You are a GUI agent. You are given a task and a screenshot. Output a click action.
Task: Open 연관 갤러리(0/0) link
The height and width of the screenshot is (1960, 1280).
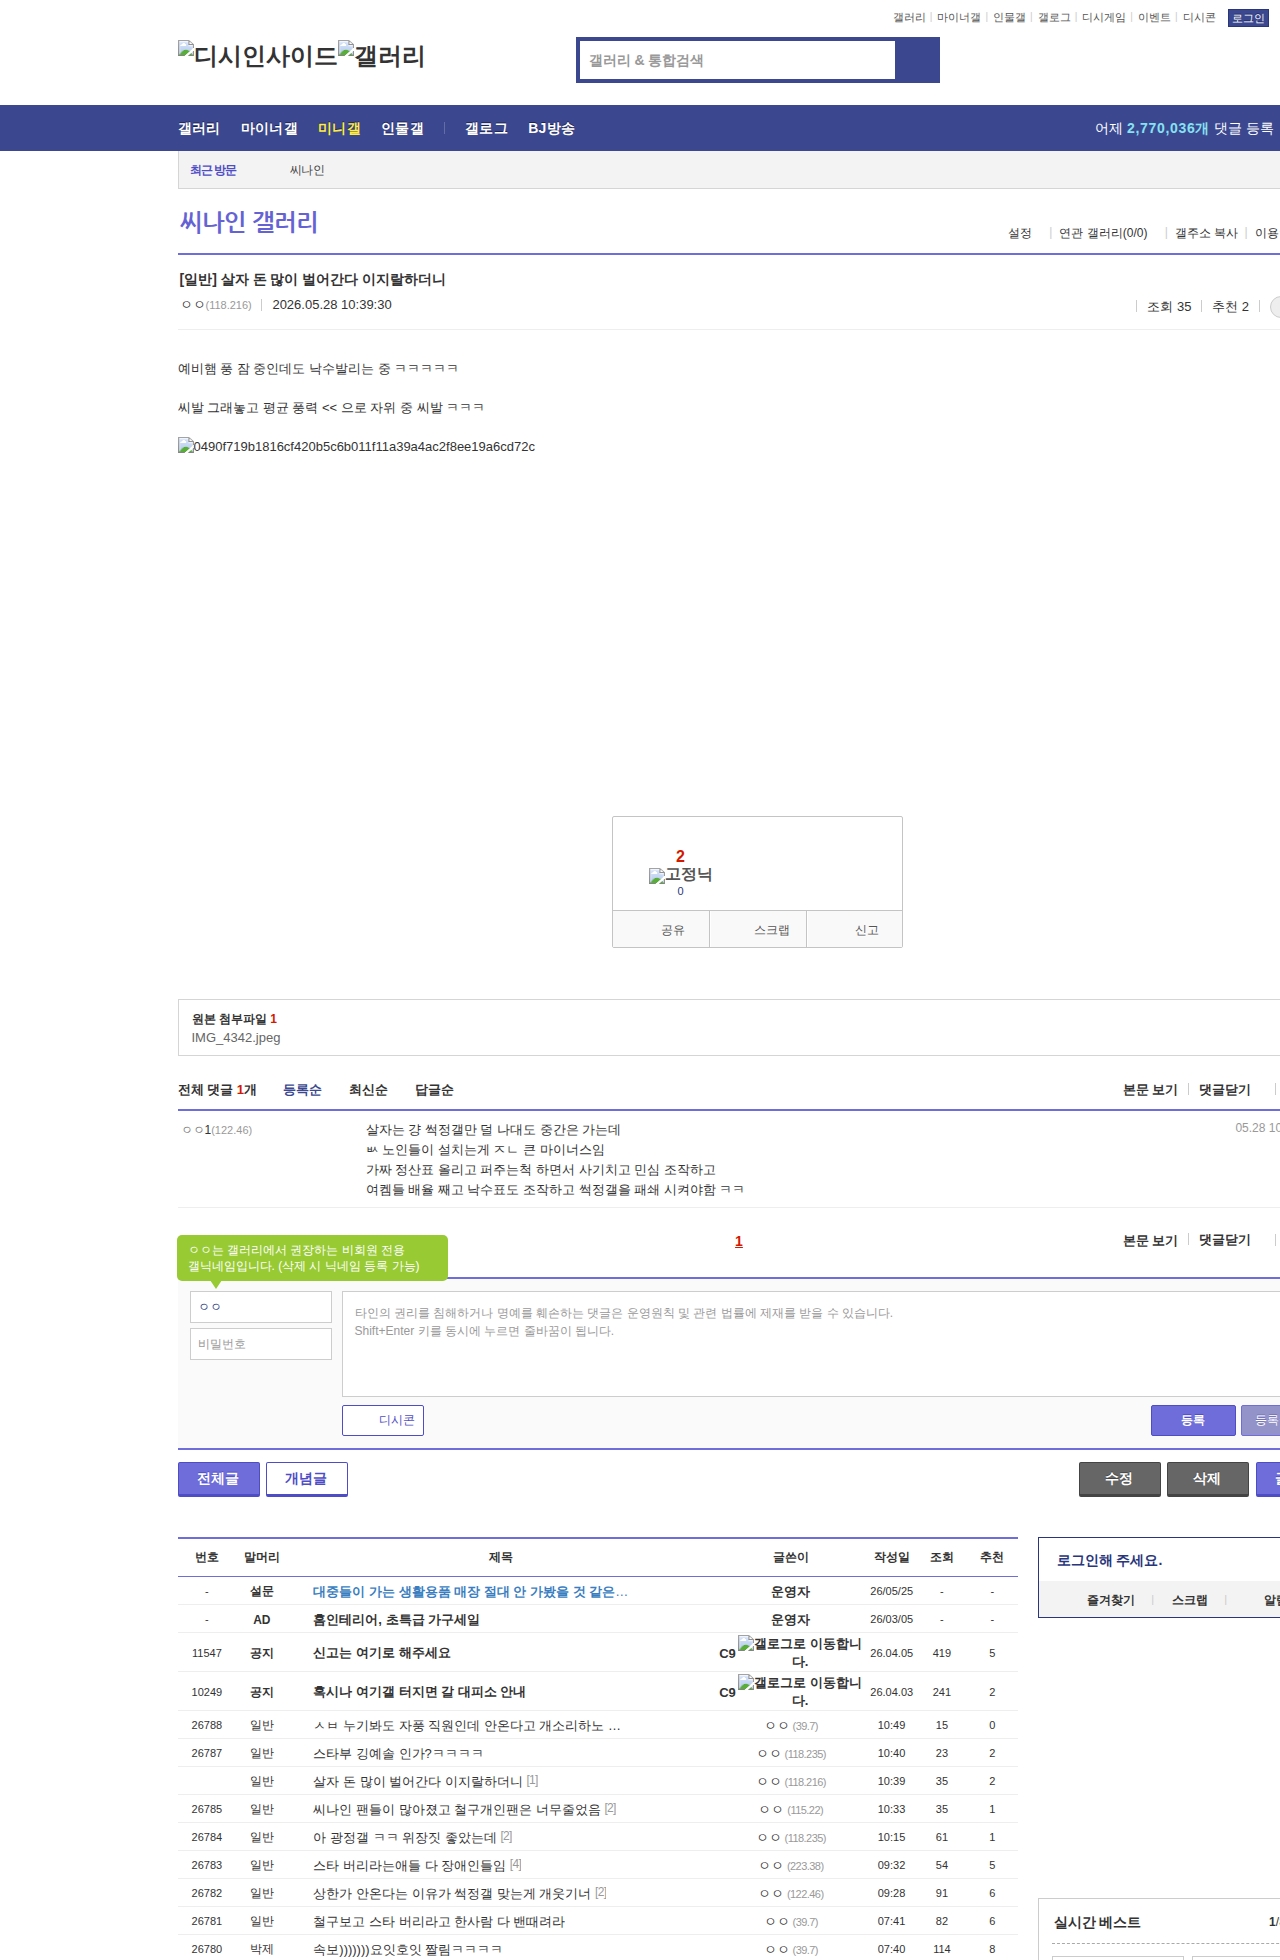point(1103,233)
